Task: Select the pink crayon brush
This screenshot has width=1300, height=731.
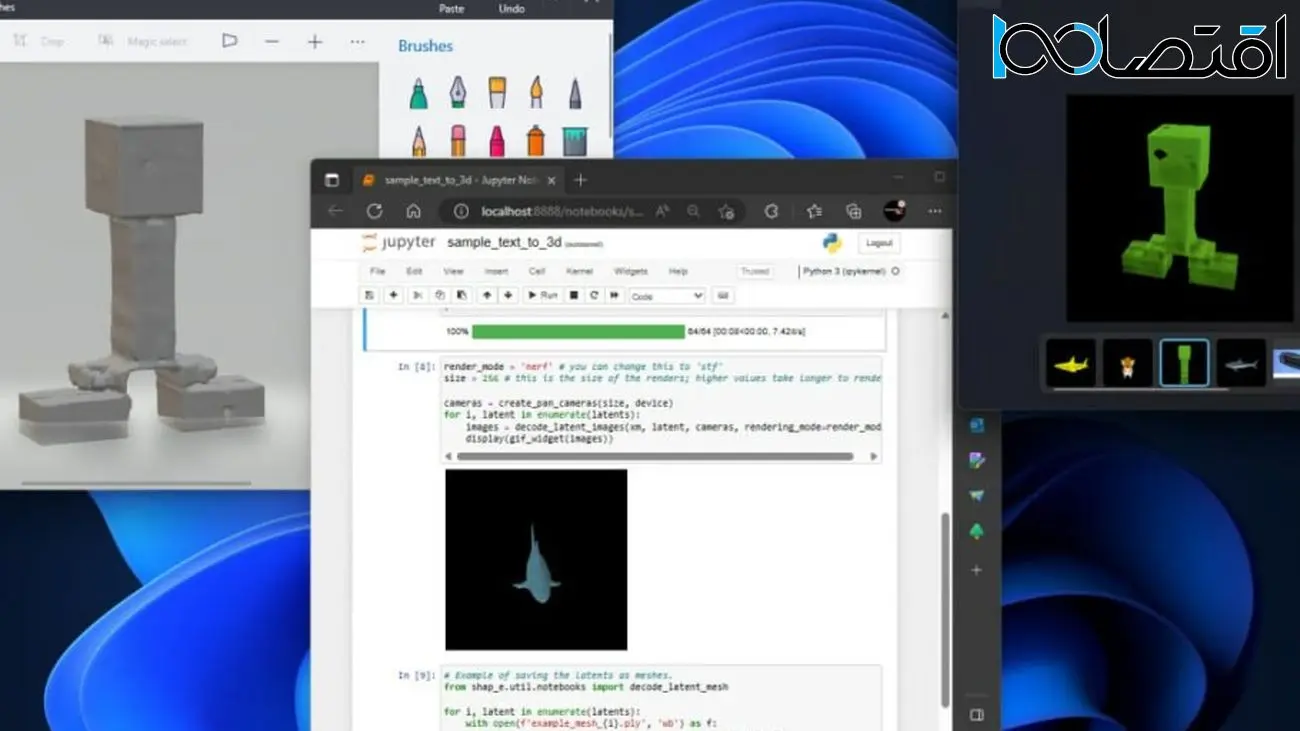Action: pyautogui.click(x=496, y=140)
